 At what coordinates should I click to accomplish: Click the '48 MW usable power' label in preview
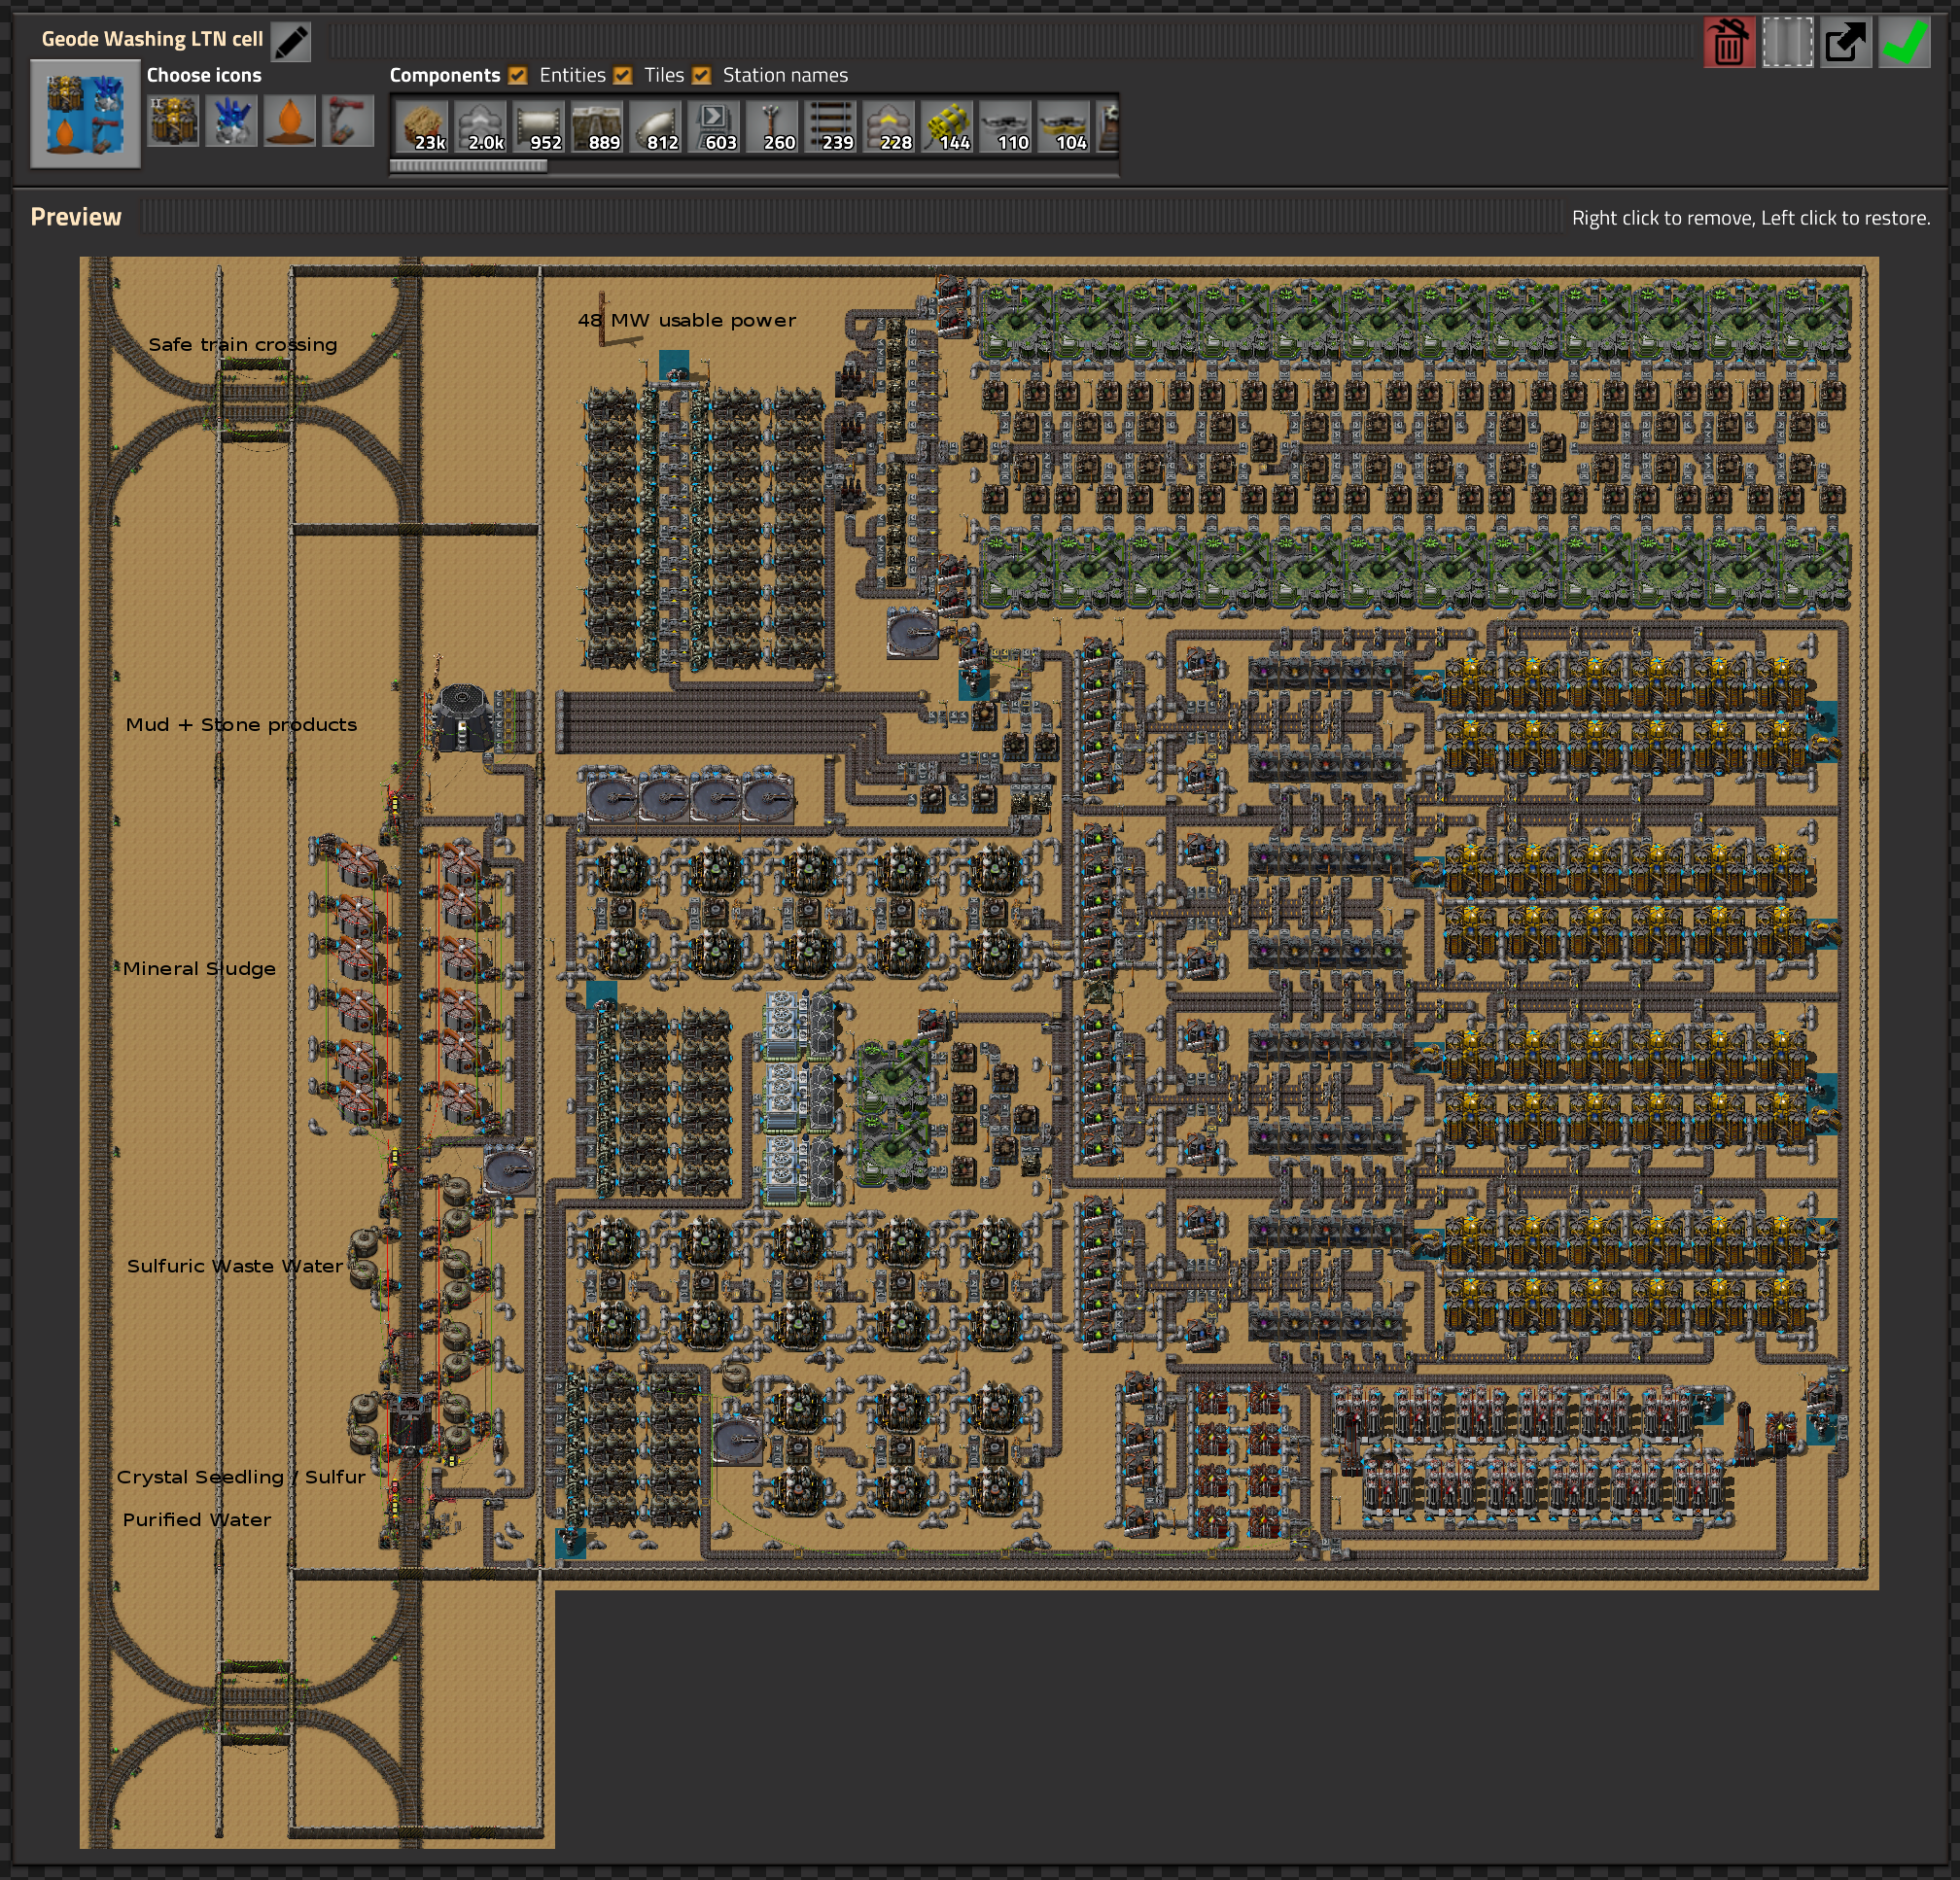pyautogui.click(x=686, y=321)
